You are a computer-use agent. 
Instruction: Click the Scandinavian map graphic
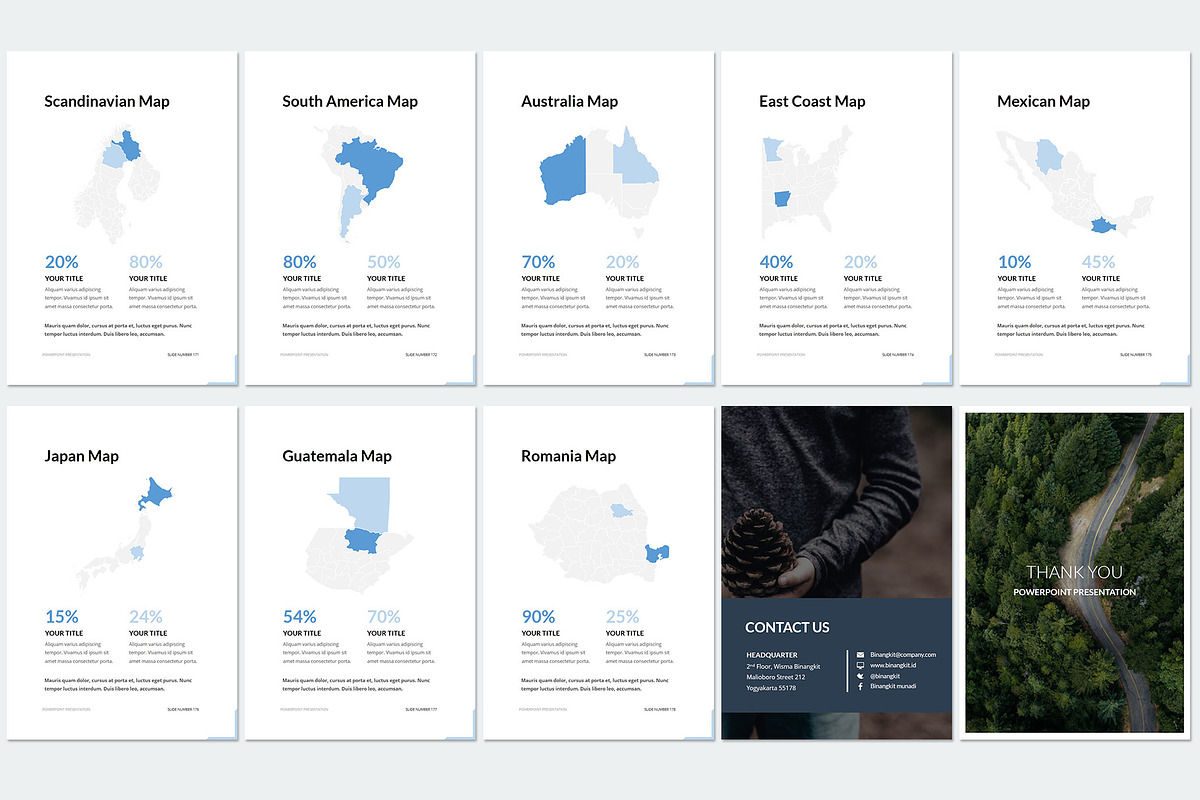117,185
